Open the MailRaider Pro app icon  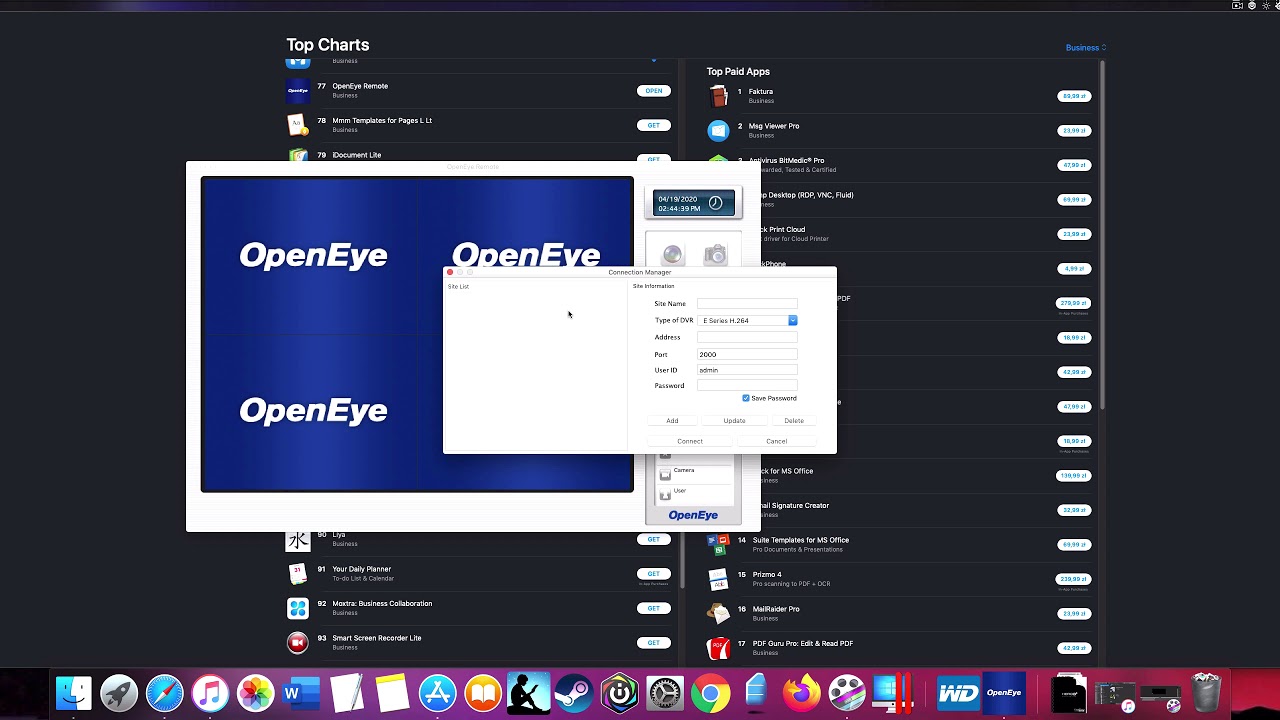(718, 613)
